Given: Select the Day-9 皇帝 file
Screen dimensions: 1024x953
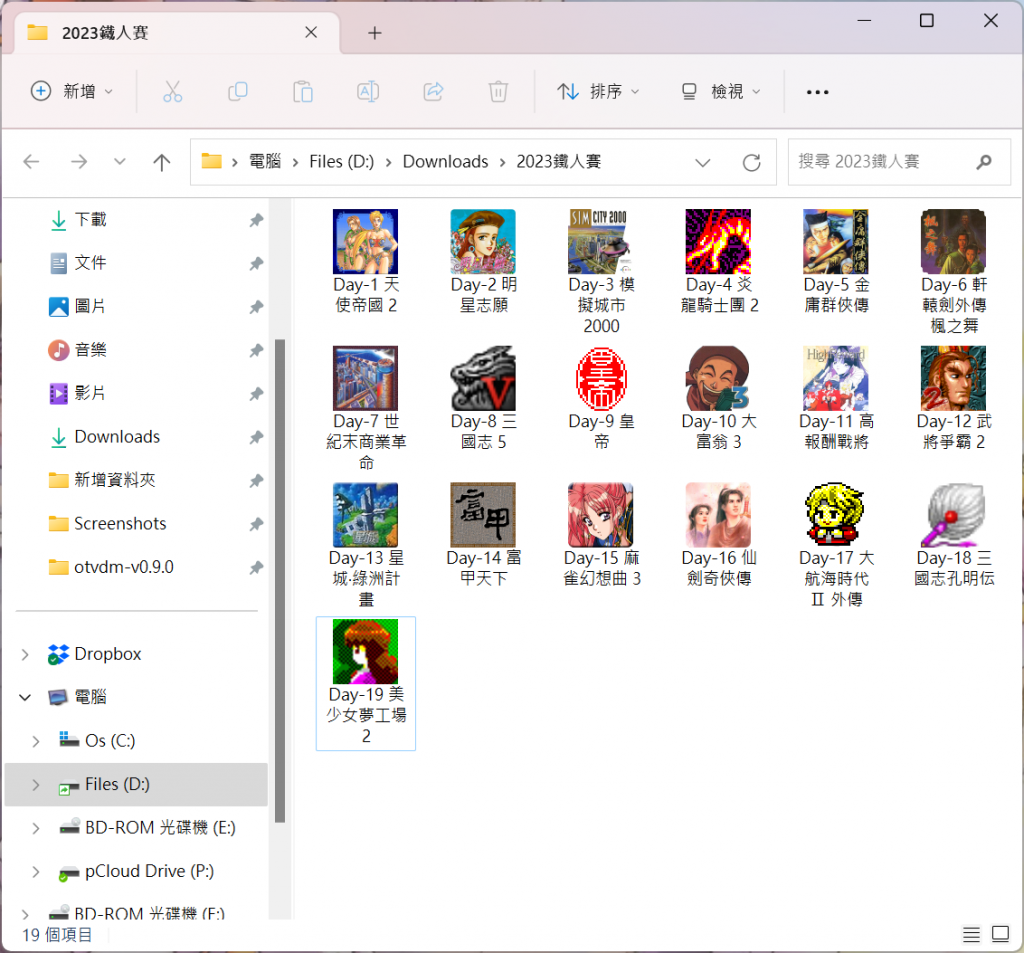Looking at the screenshot, I should (601, 398).
